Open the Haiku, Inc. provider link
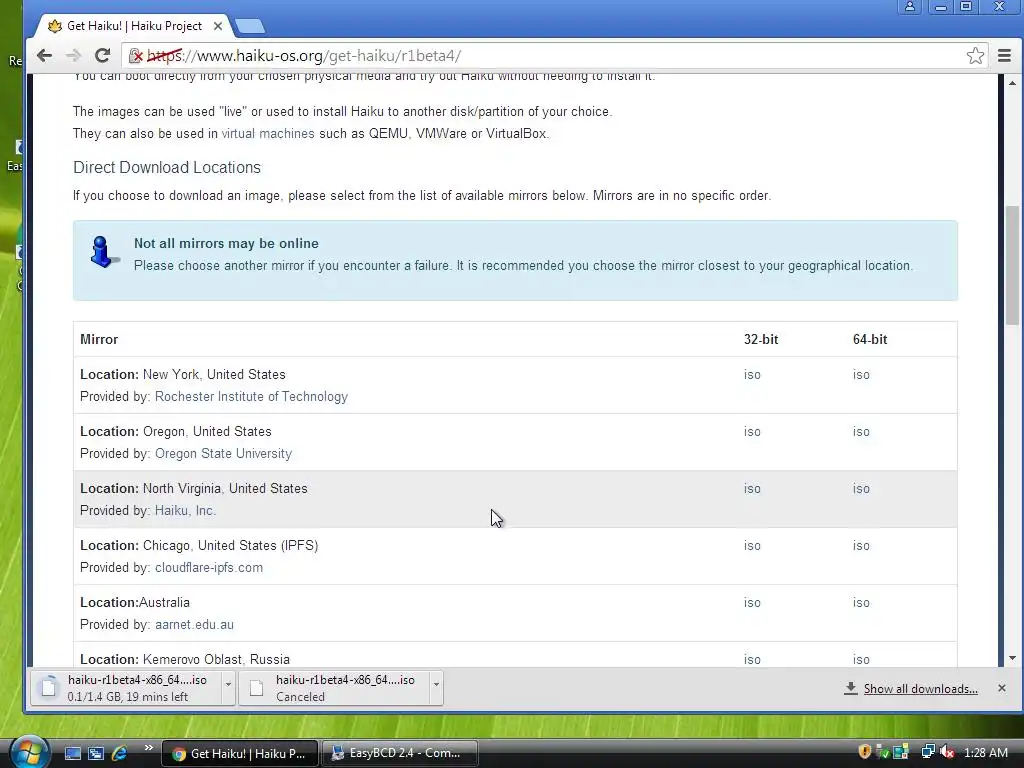Image resolution: width=1024 pixels, height=768 pixels. (x=185, y=510)
